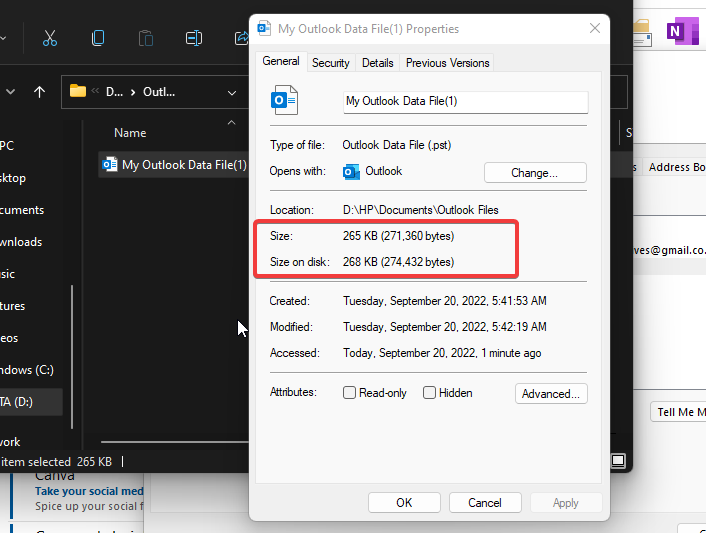Click the D... breadcrumb in address bar

(x=114, y=92)
